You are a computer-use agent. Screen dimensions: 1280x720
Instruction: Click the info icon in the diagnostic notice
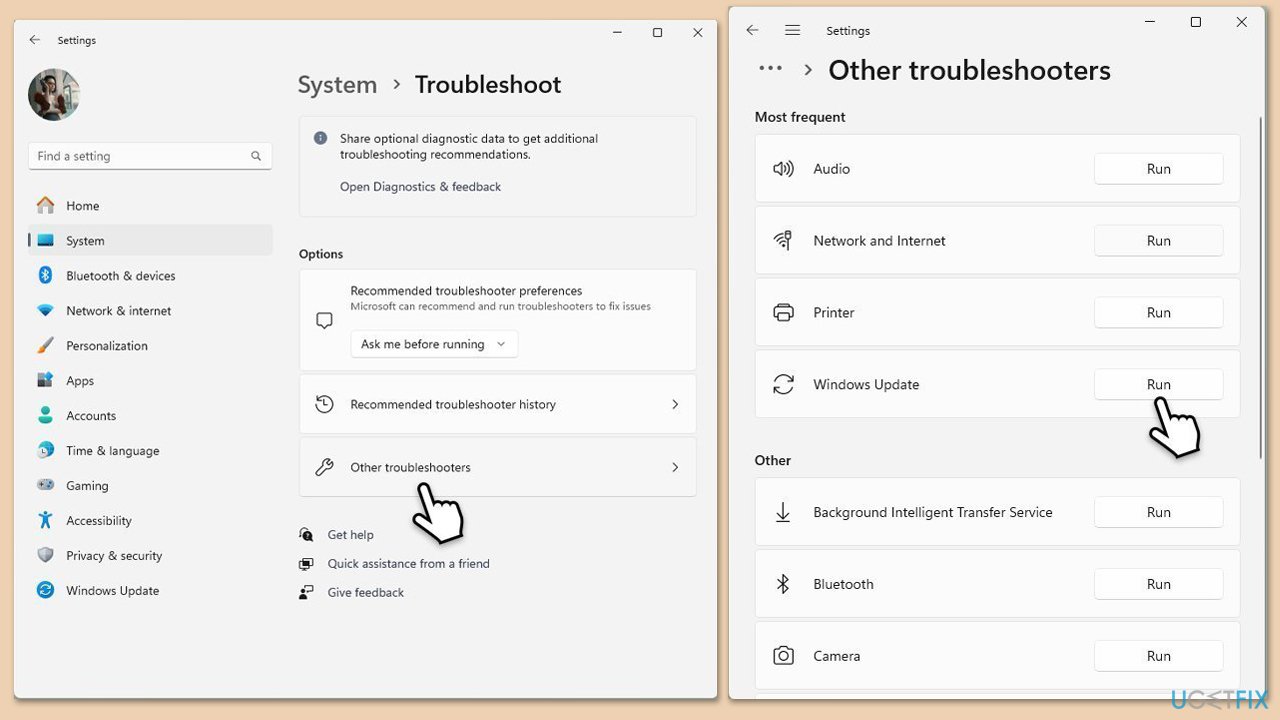(x=320, y=139)
